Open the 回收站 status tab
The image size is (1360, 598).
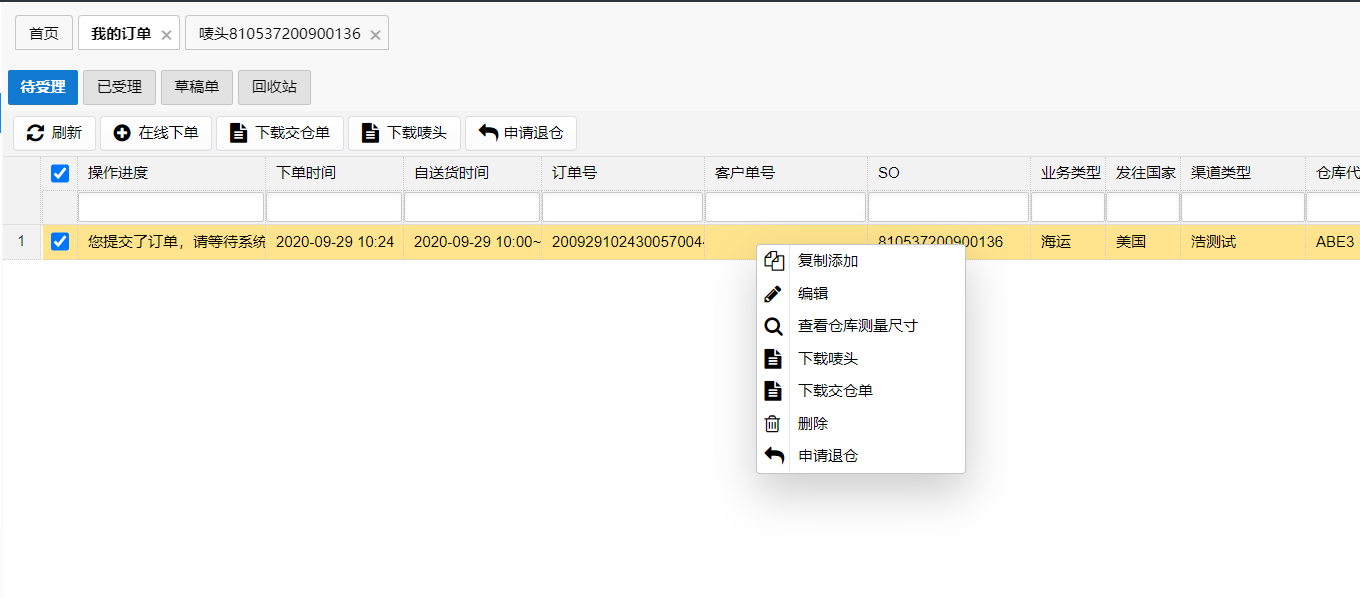coord(274,87)
